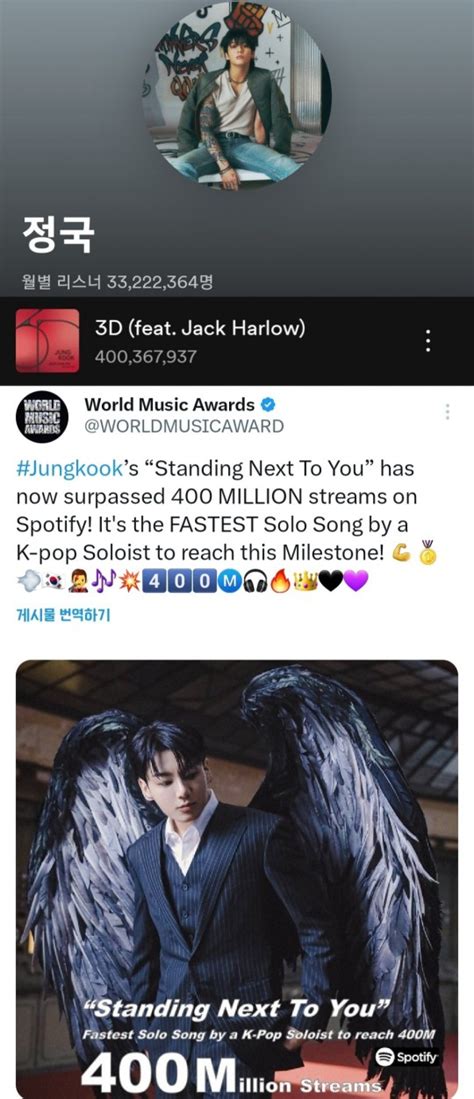Click the gold medal emoji
This screenshot has width=474, height=1099.
[429, 553]
